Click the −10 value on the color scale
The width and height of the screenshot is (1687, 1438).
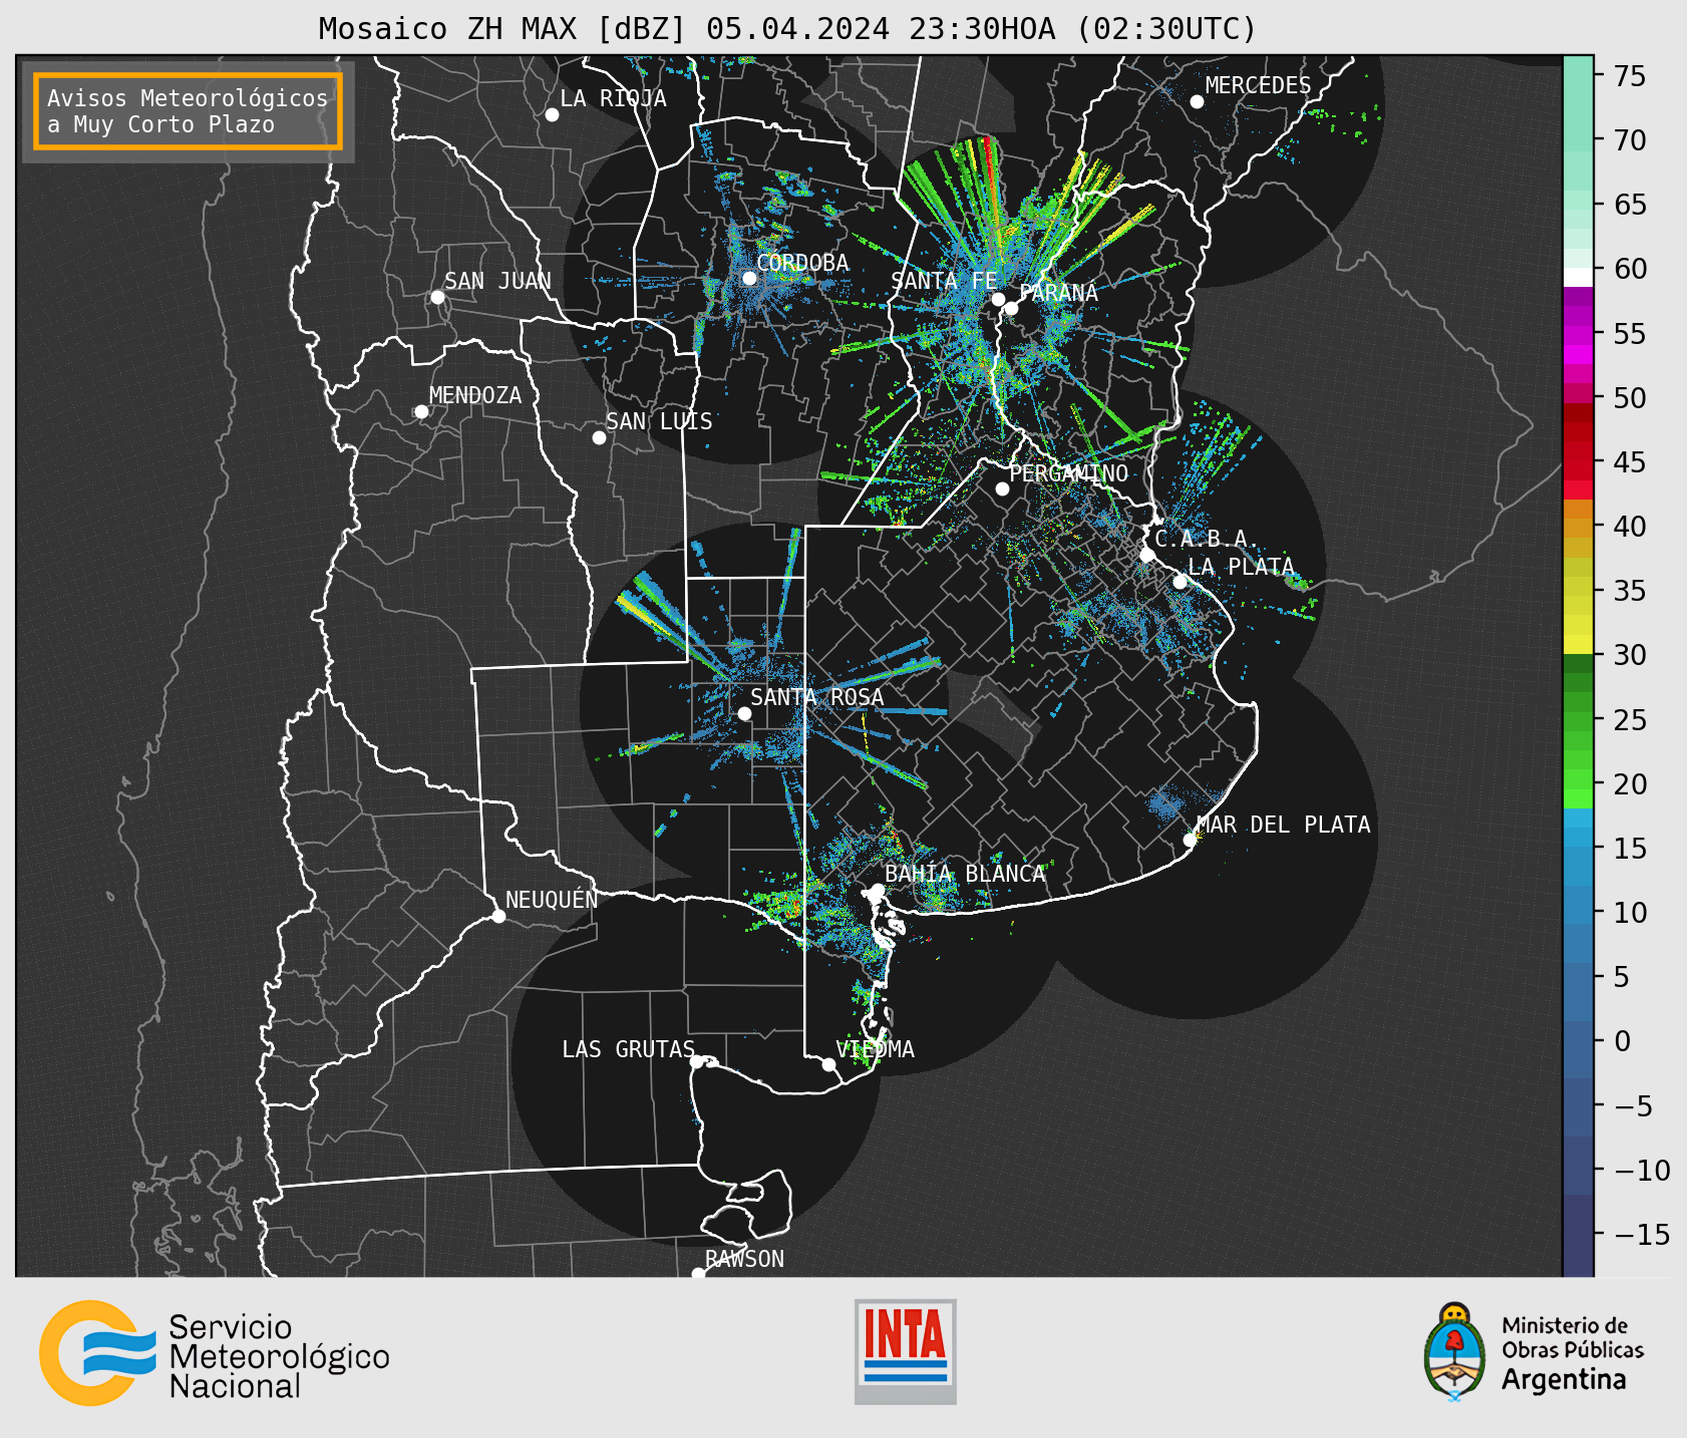click(x=1641, y=1170)
